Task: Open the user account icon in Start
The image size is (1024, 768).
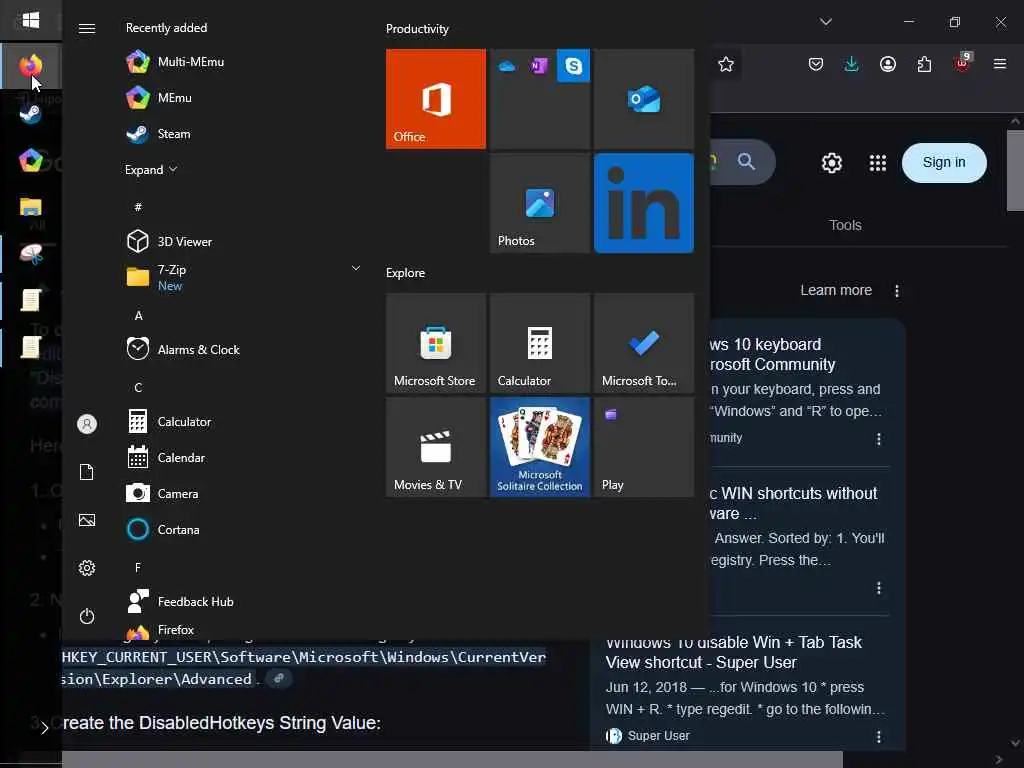Action: tap(87, 424)
